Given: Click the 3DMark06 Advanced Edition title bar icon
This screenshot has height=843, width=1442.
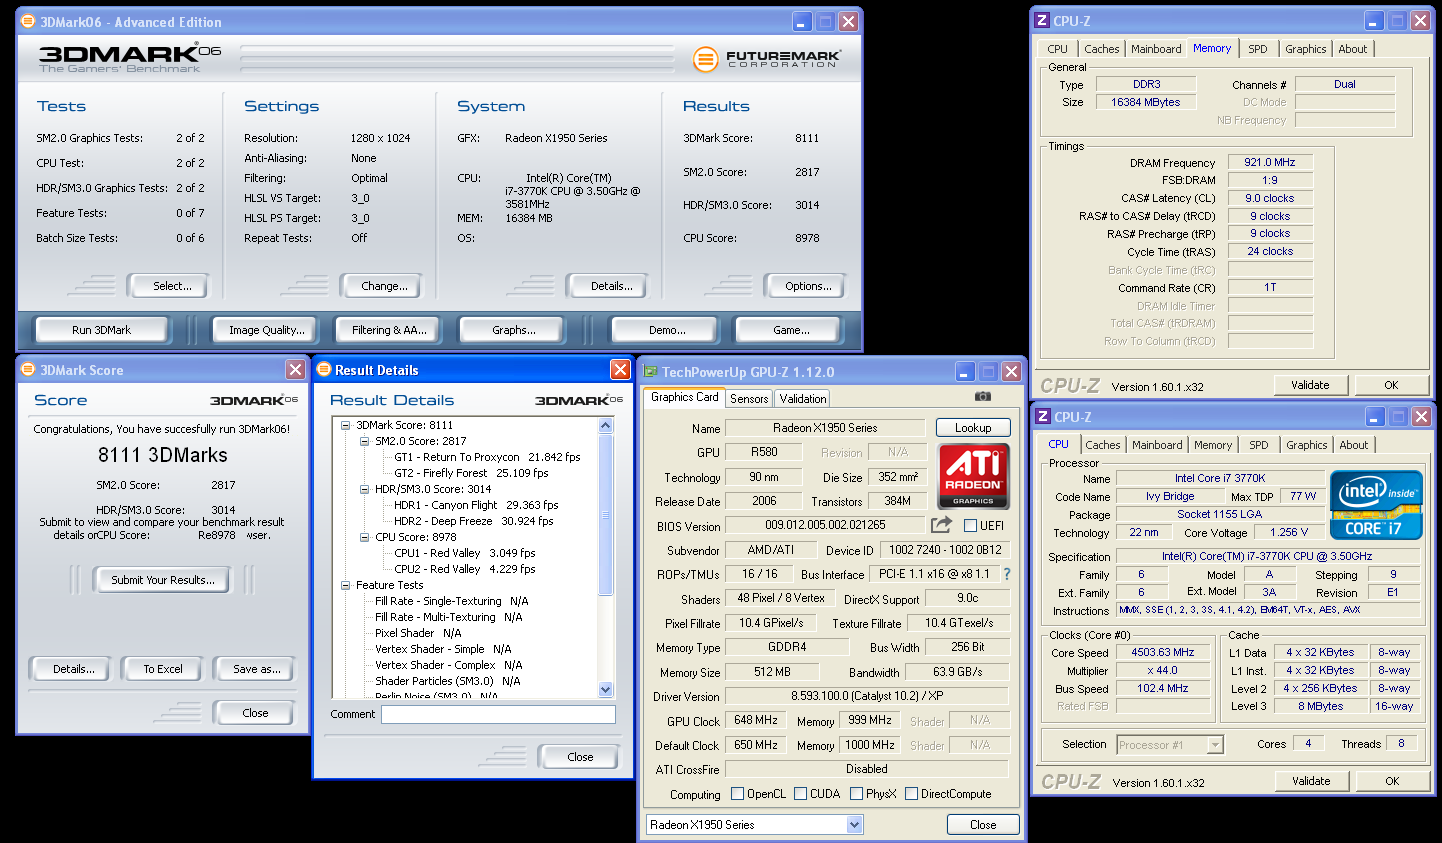Looking at the screenshot, I should (x=28, y=21).
